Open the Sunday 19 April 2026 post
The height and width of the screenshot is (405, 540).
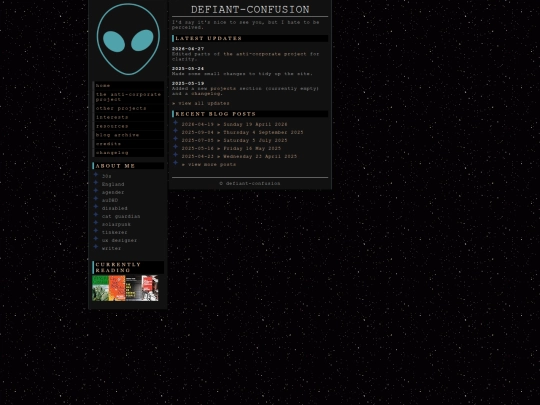[234, 124]
